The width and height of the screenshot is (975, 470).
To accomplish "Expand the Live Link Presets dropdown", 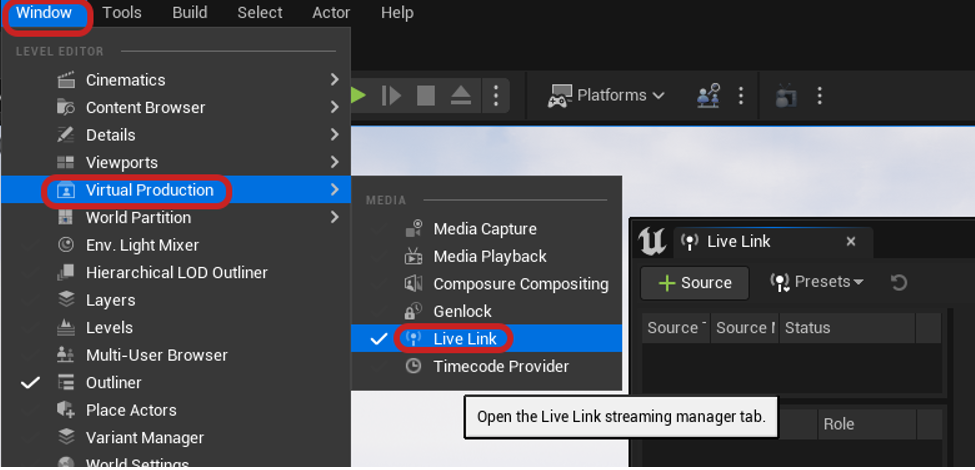I will 817,282.
